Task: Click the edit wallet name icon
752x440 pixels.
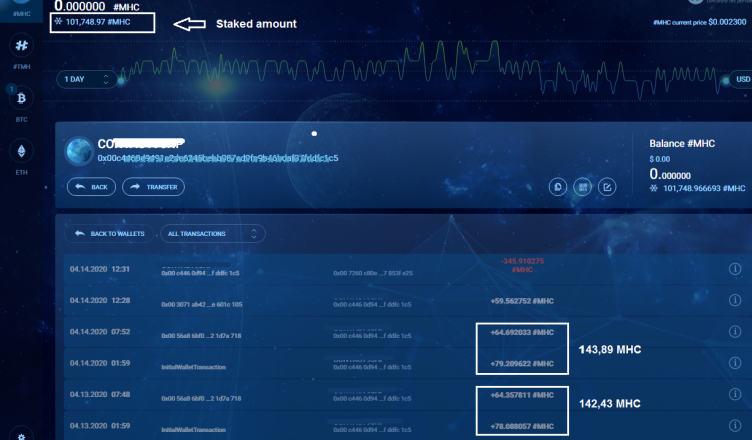Action: click(607, 187)
